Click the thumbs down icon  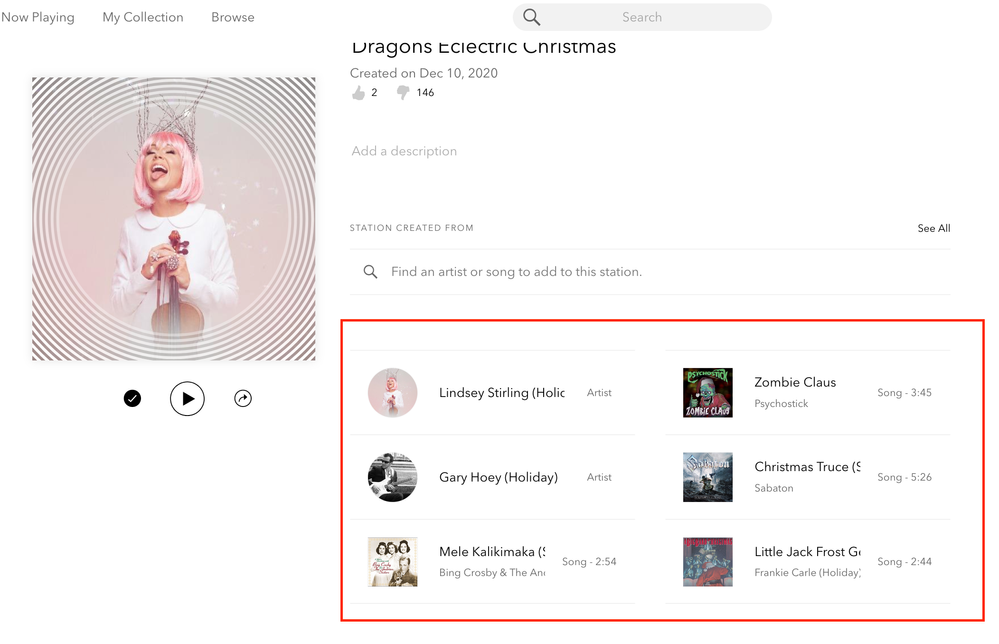pos(403,93)
